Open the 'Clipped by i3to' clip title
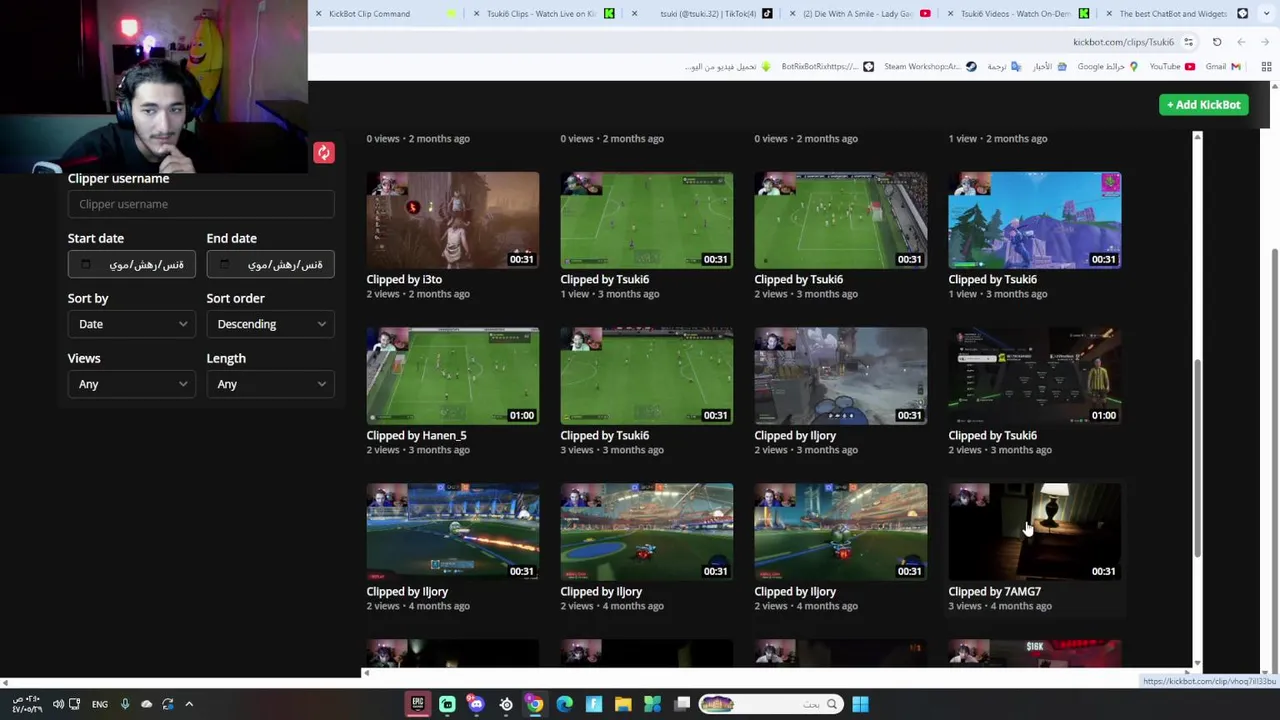This screenshot has width=1280, height=720. click(404, 280)
